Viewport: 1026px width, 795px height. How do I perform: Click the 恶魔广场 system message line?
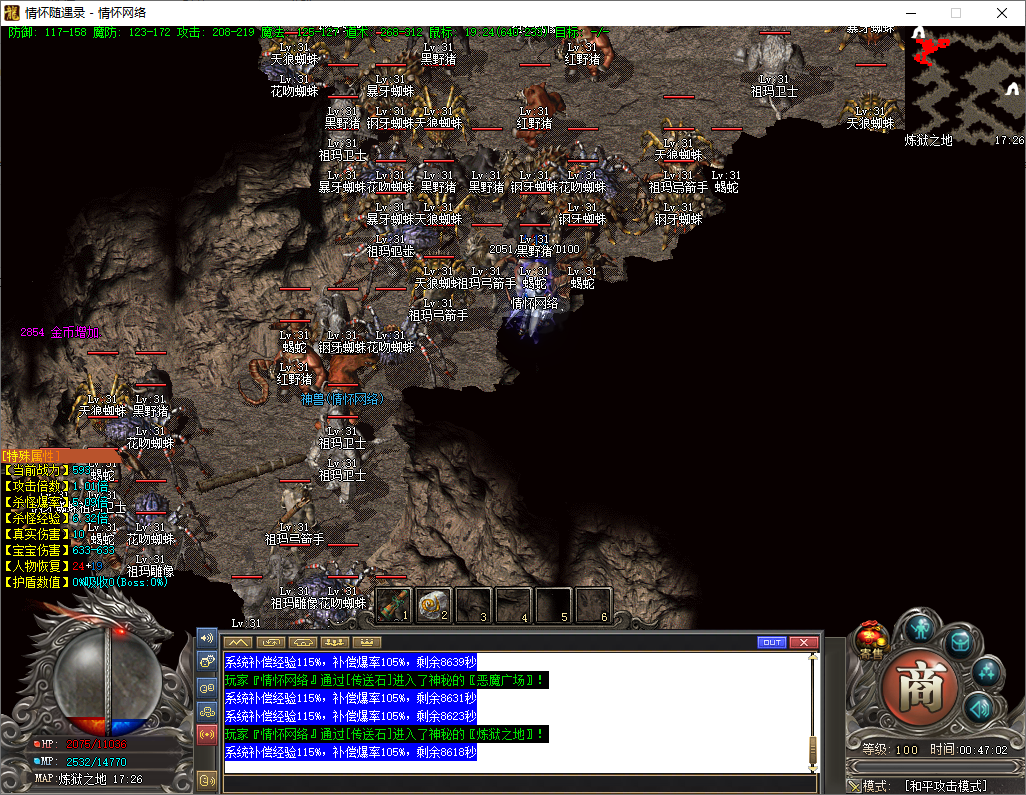tap(386, 680)
